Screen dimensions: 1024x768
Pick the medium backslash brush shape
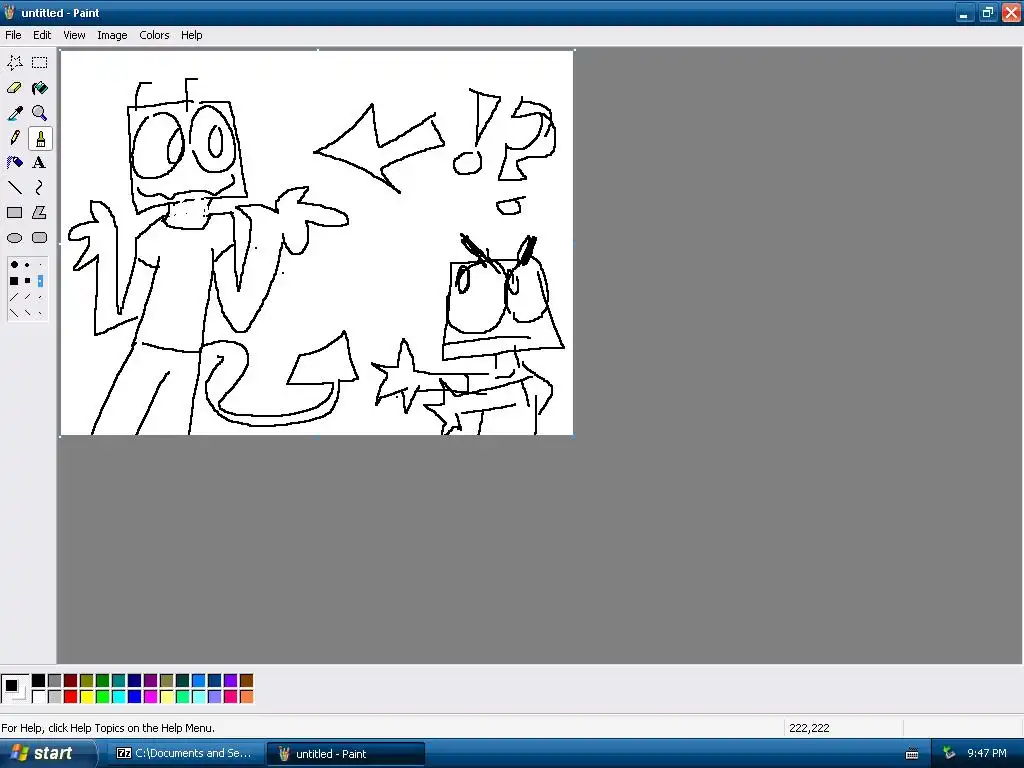click(27, 313)
